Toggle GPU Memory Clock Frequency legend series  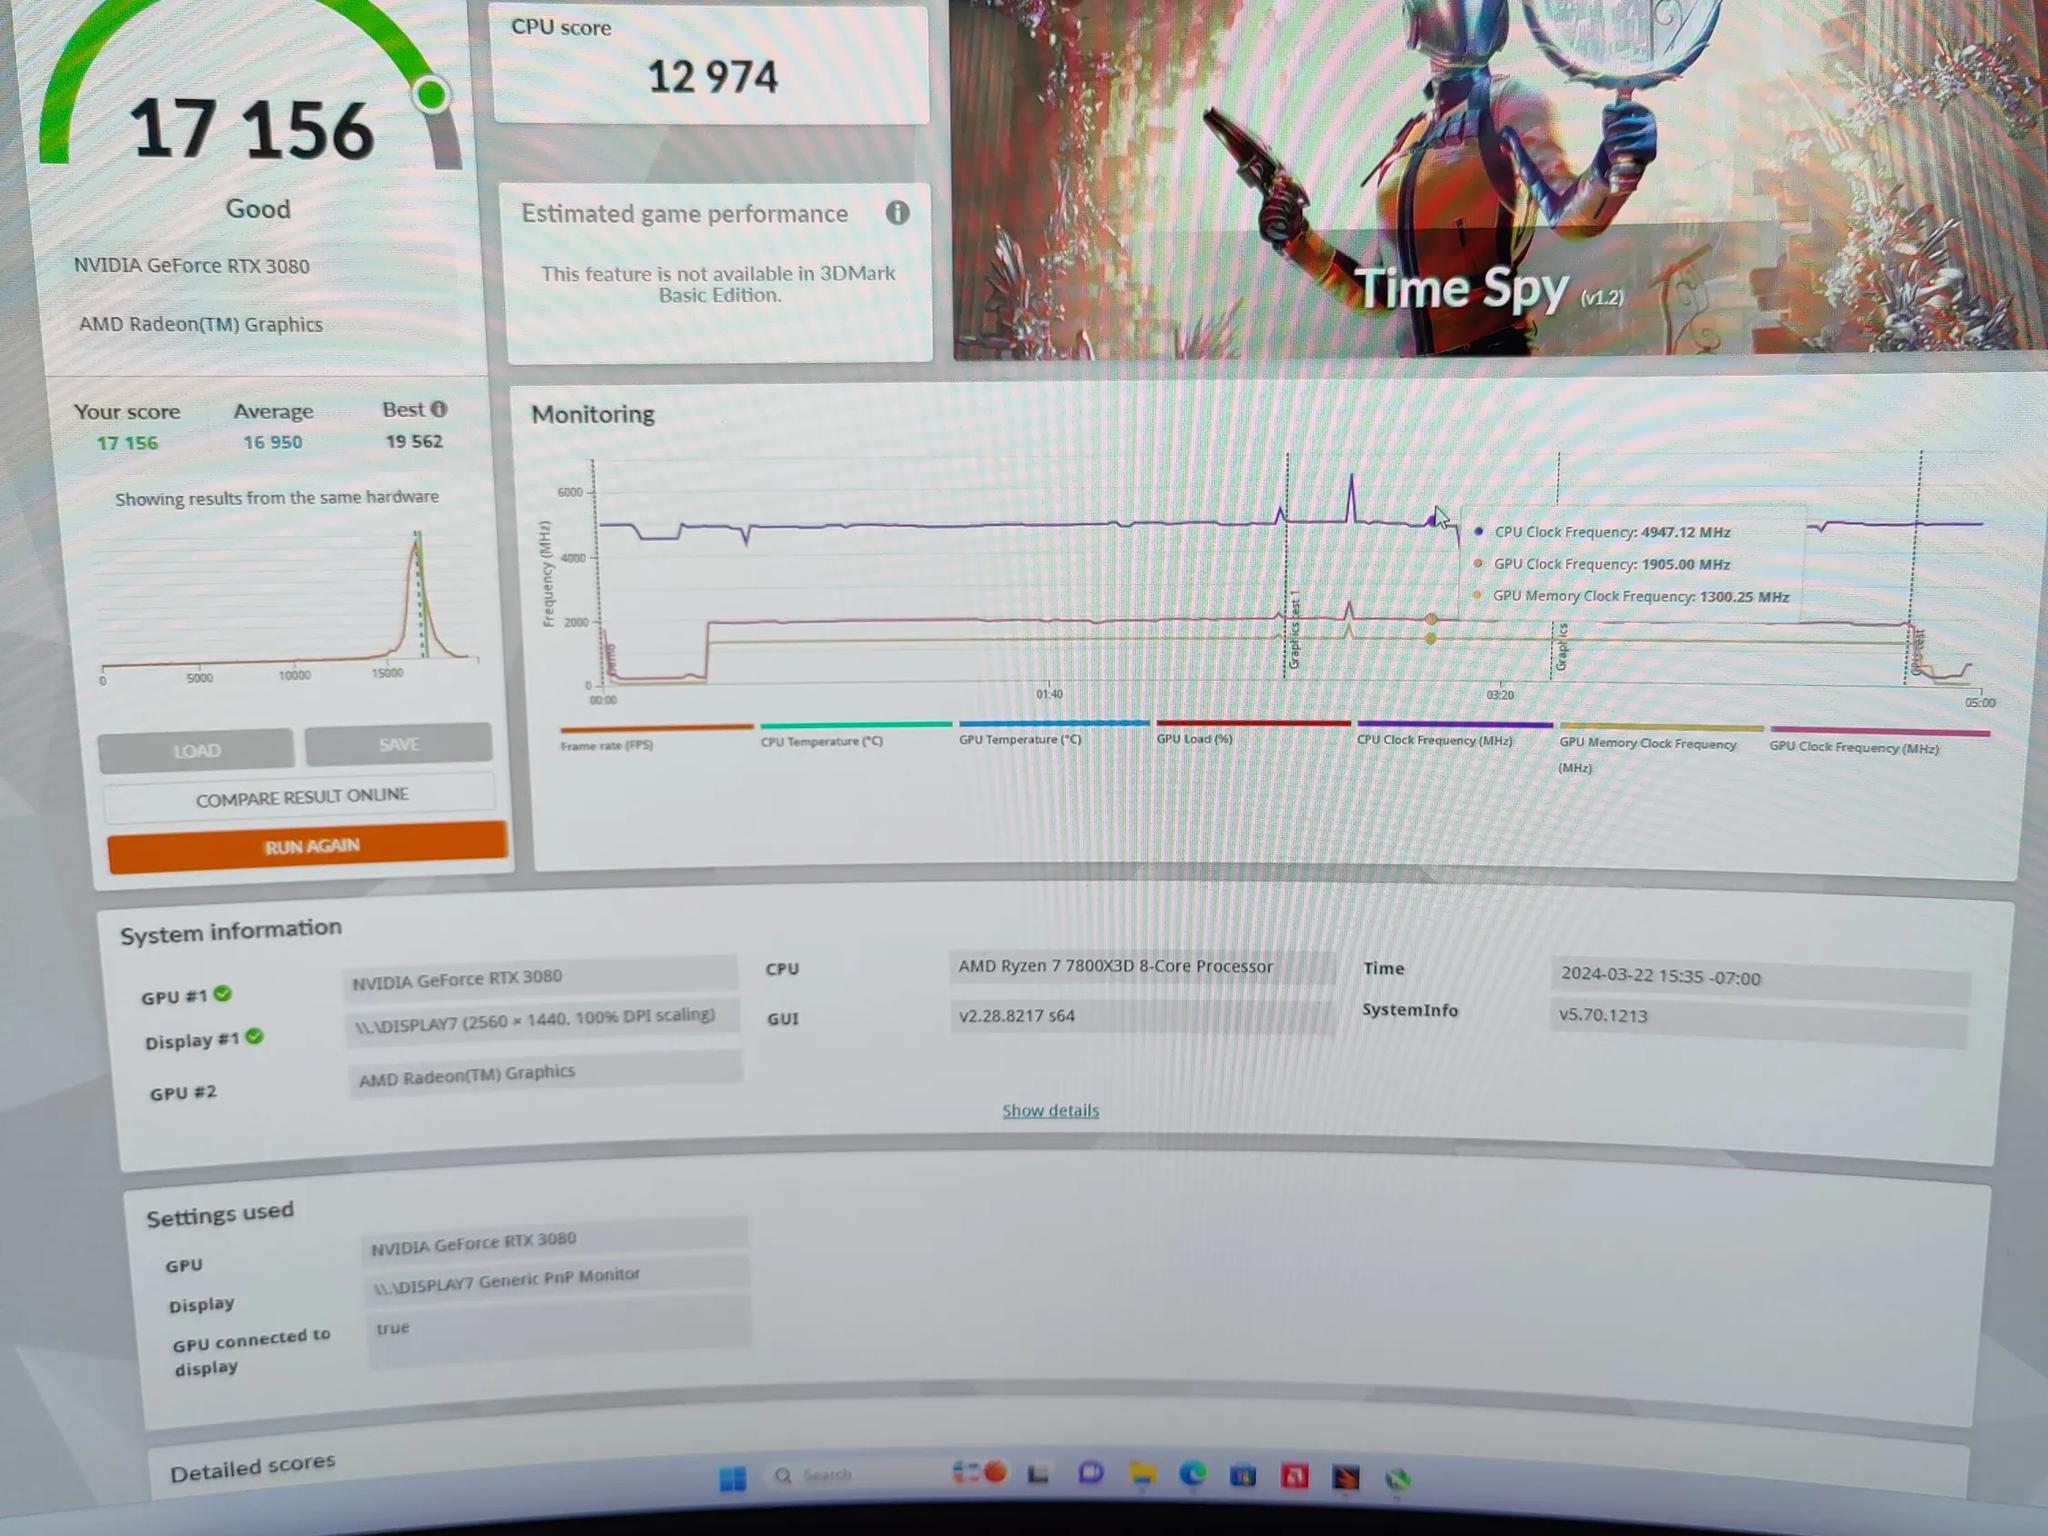(1661, 748)
